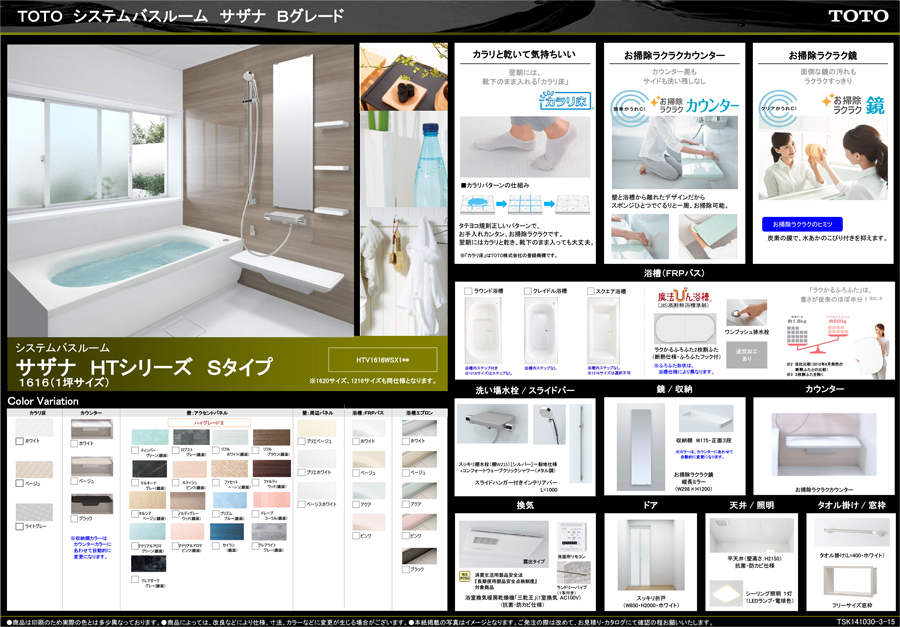Check アクア under 浴槽 FRPバス column
Screen dimensions: 900x627
(x=356, y=504)
